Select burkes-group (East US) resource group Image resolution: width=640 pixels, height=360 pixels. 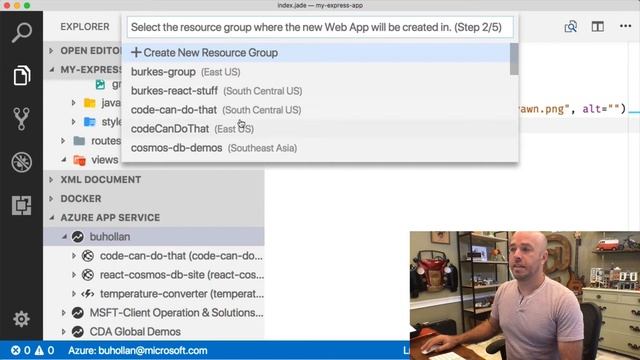coord(317,72)
